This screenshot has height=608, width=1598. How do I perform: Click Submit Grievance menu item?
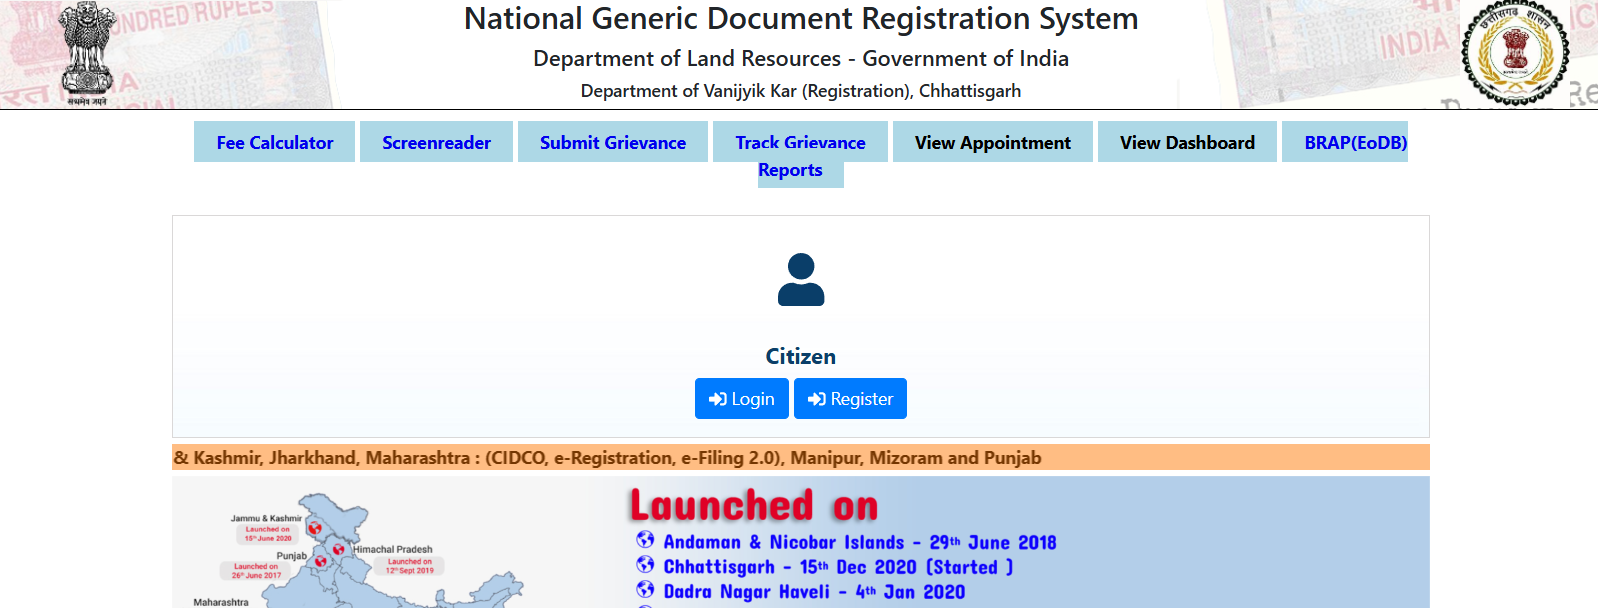click(613, 142)
